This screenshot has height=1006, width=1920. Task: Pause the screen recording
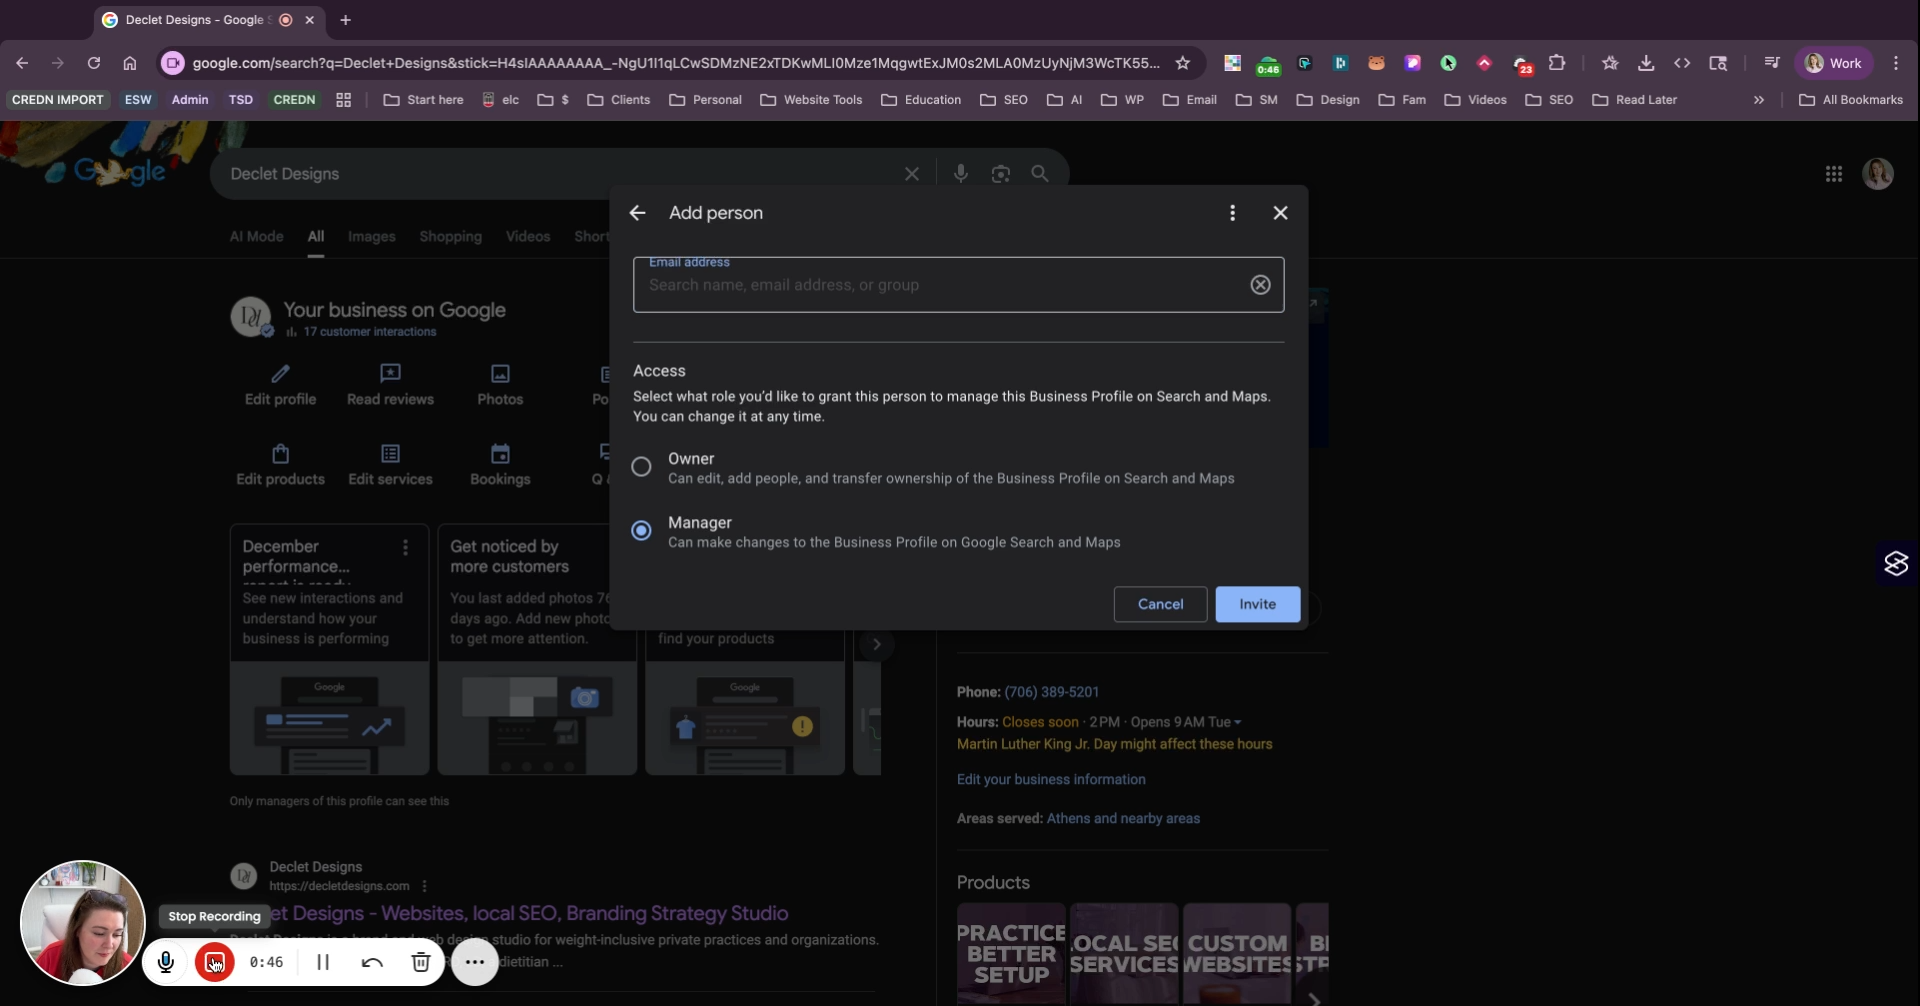323,962
